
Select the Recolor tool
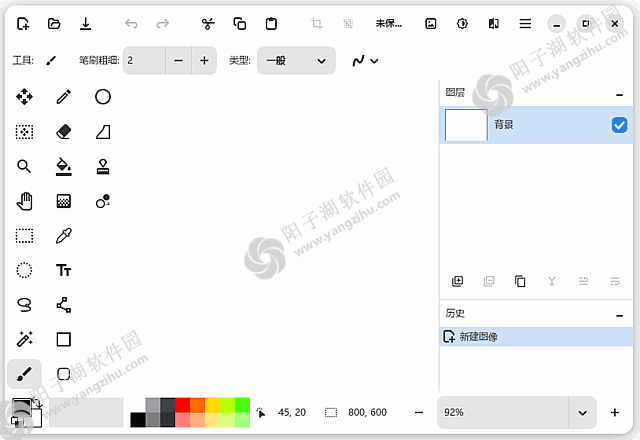pyautogui.click(x=103, y=201)
